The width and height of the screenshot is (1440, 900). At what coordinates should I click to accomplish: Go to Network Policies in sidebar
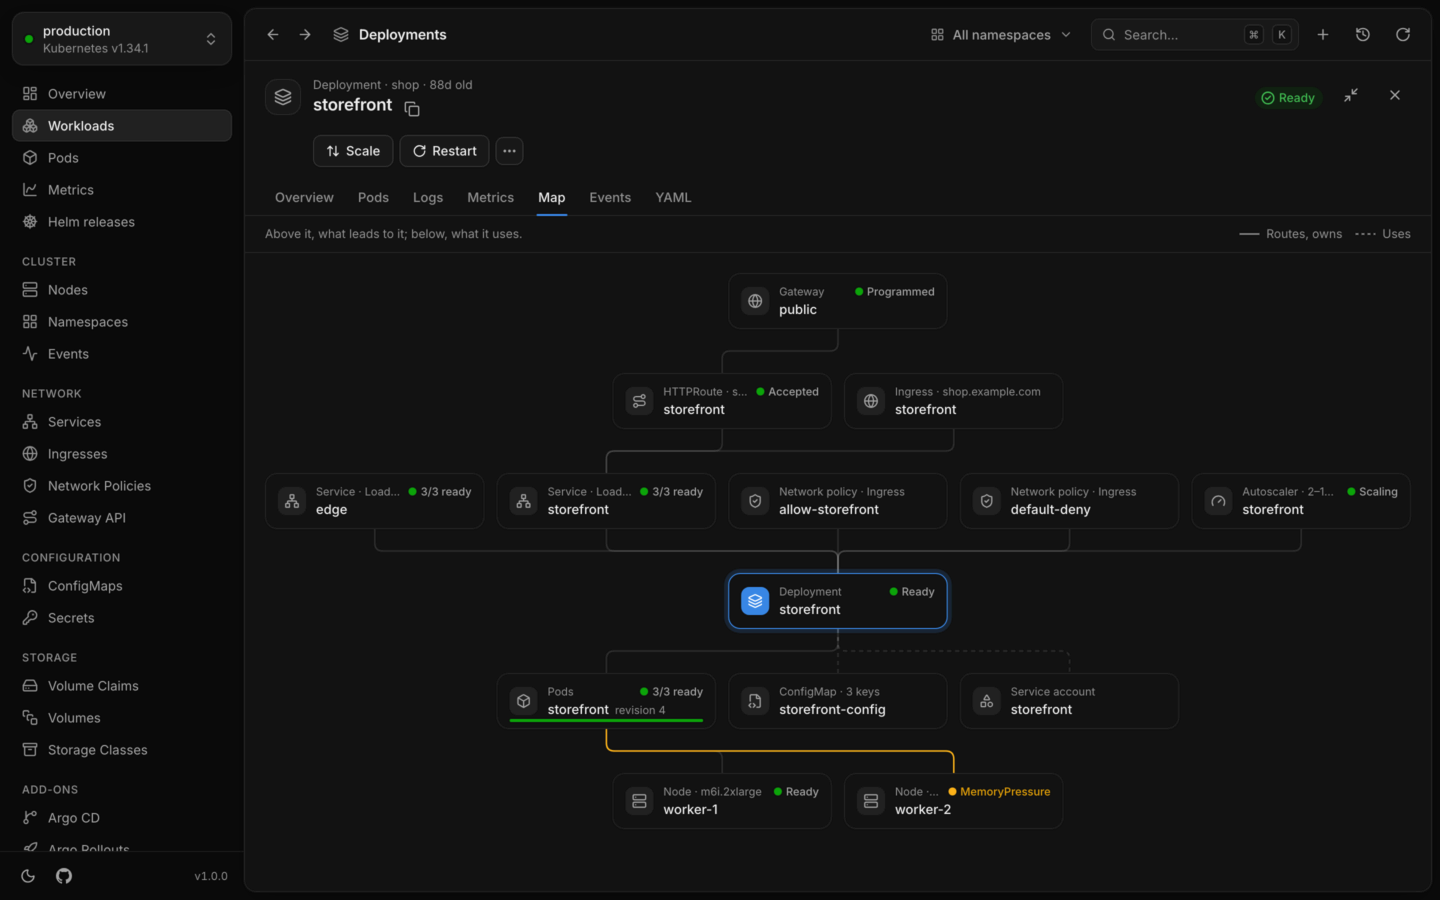click(x=122, y=486)
